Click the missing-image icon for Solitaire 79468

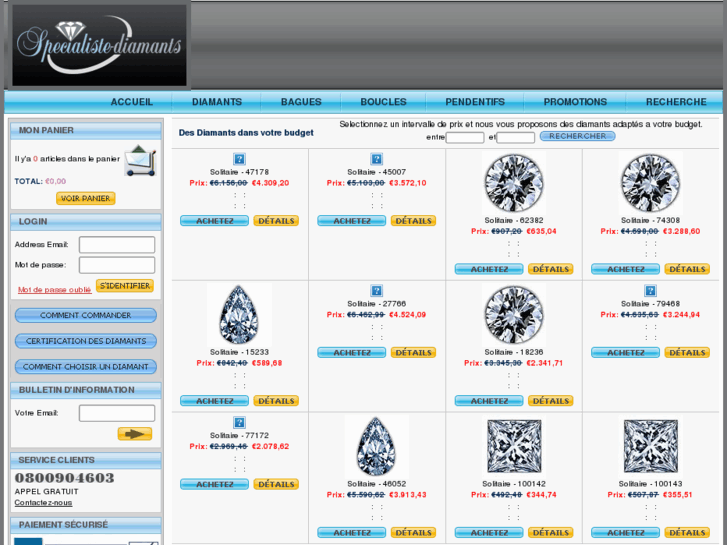pyautogui.click(x=650, y=291)
